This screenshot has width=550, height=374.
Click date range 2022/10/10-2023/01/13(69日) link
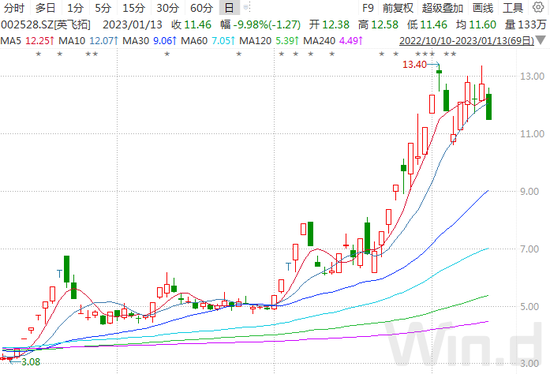pyautogui.click(x=467, y=41)
